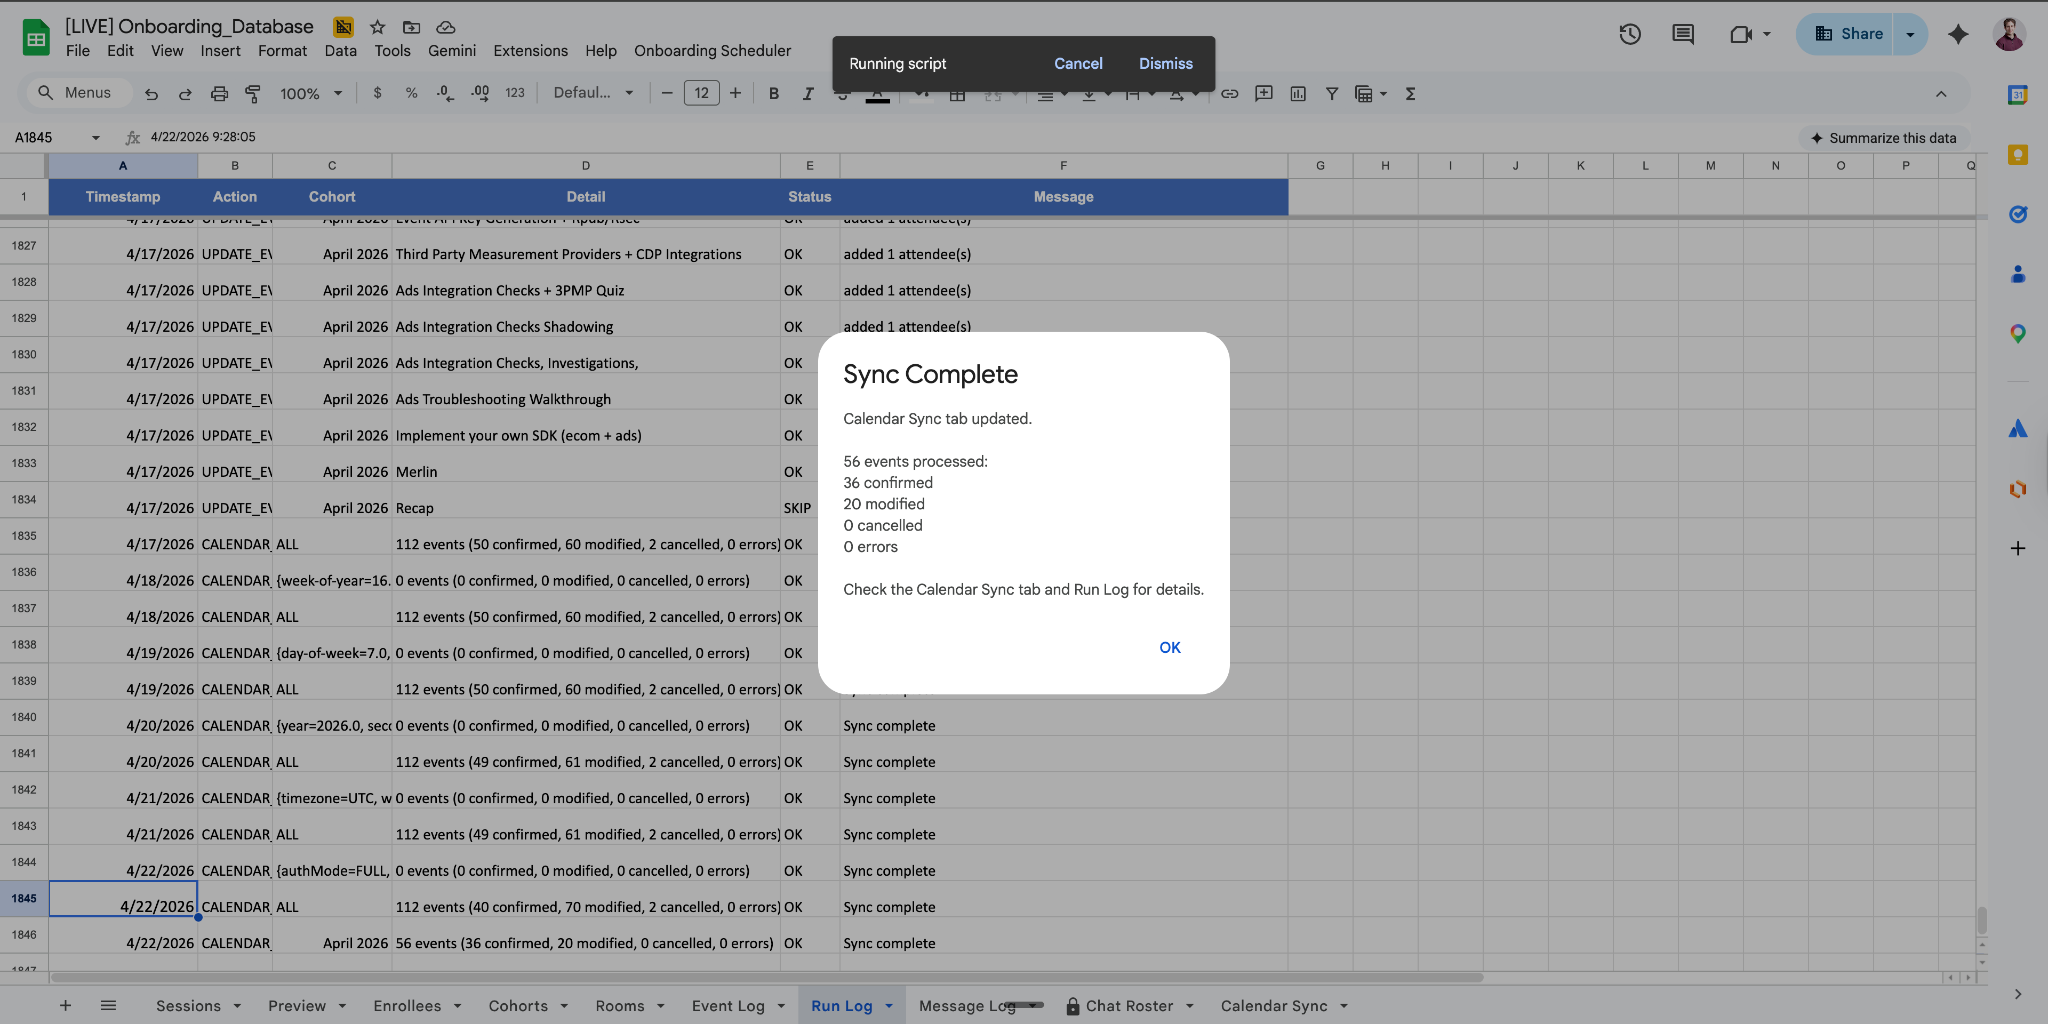The width and height of the screenshot is (2048, 1024).
Task: Open Google Tasks side panel icon
Action: 2018,214
